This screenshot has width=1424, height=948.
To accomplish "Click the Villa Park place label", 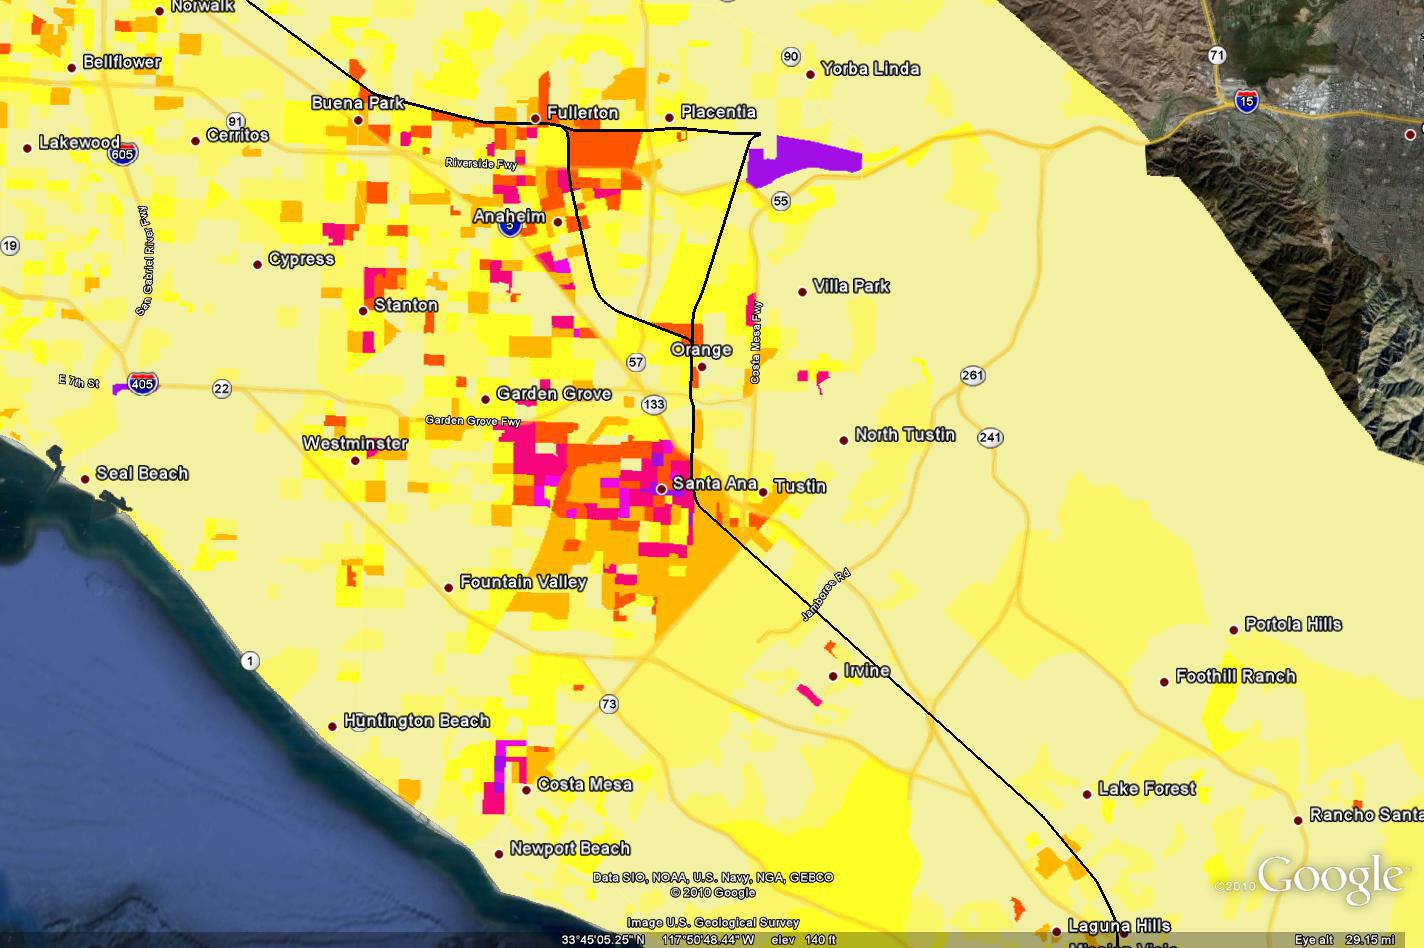I will [851, 286].
